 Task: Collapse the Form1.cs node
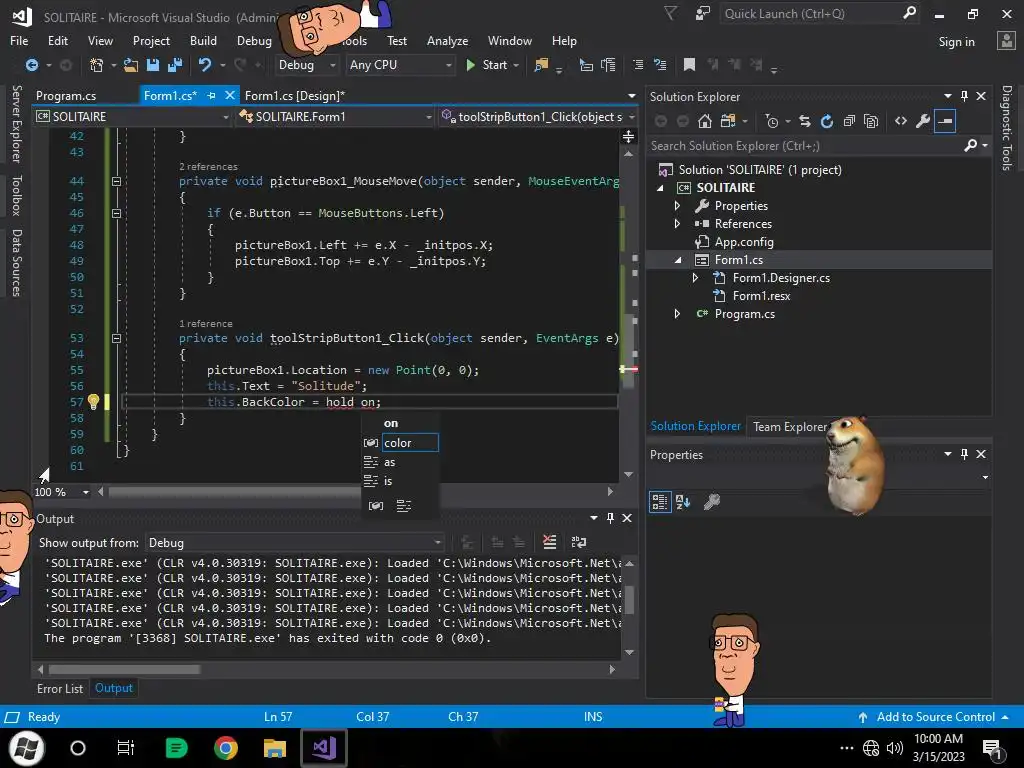click(677, 260)
